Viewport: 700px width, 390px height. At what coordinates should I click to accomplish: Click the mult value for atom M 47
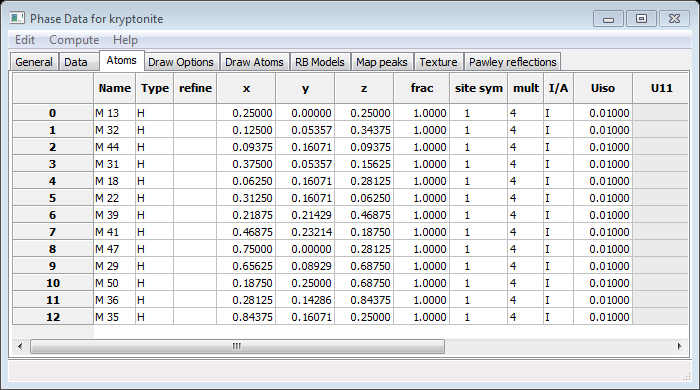click(x=526, y=249)
